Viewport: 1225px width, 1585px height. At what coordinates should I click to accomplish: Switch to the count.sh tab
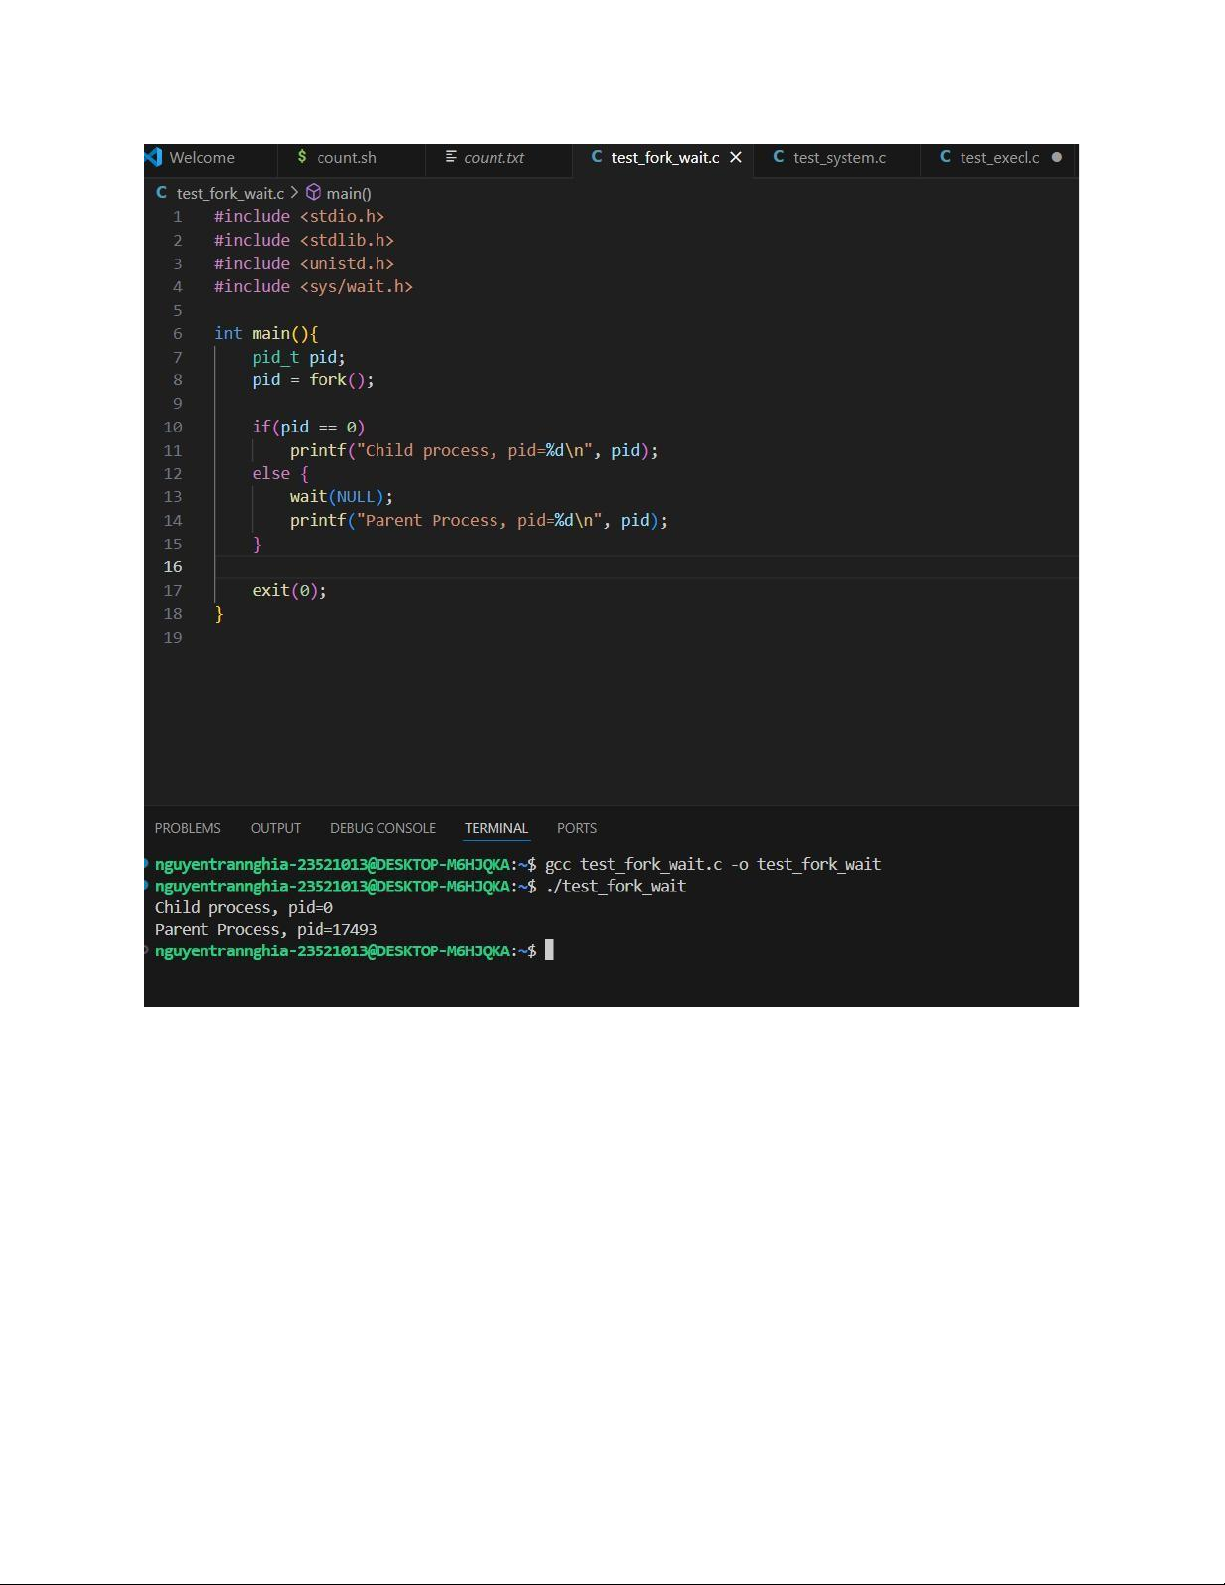pos(347,158)
